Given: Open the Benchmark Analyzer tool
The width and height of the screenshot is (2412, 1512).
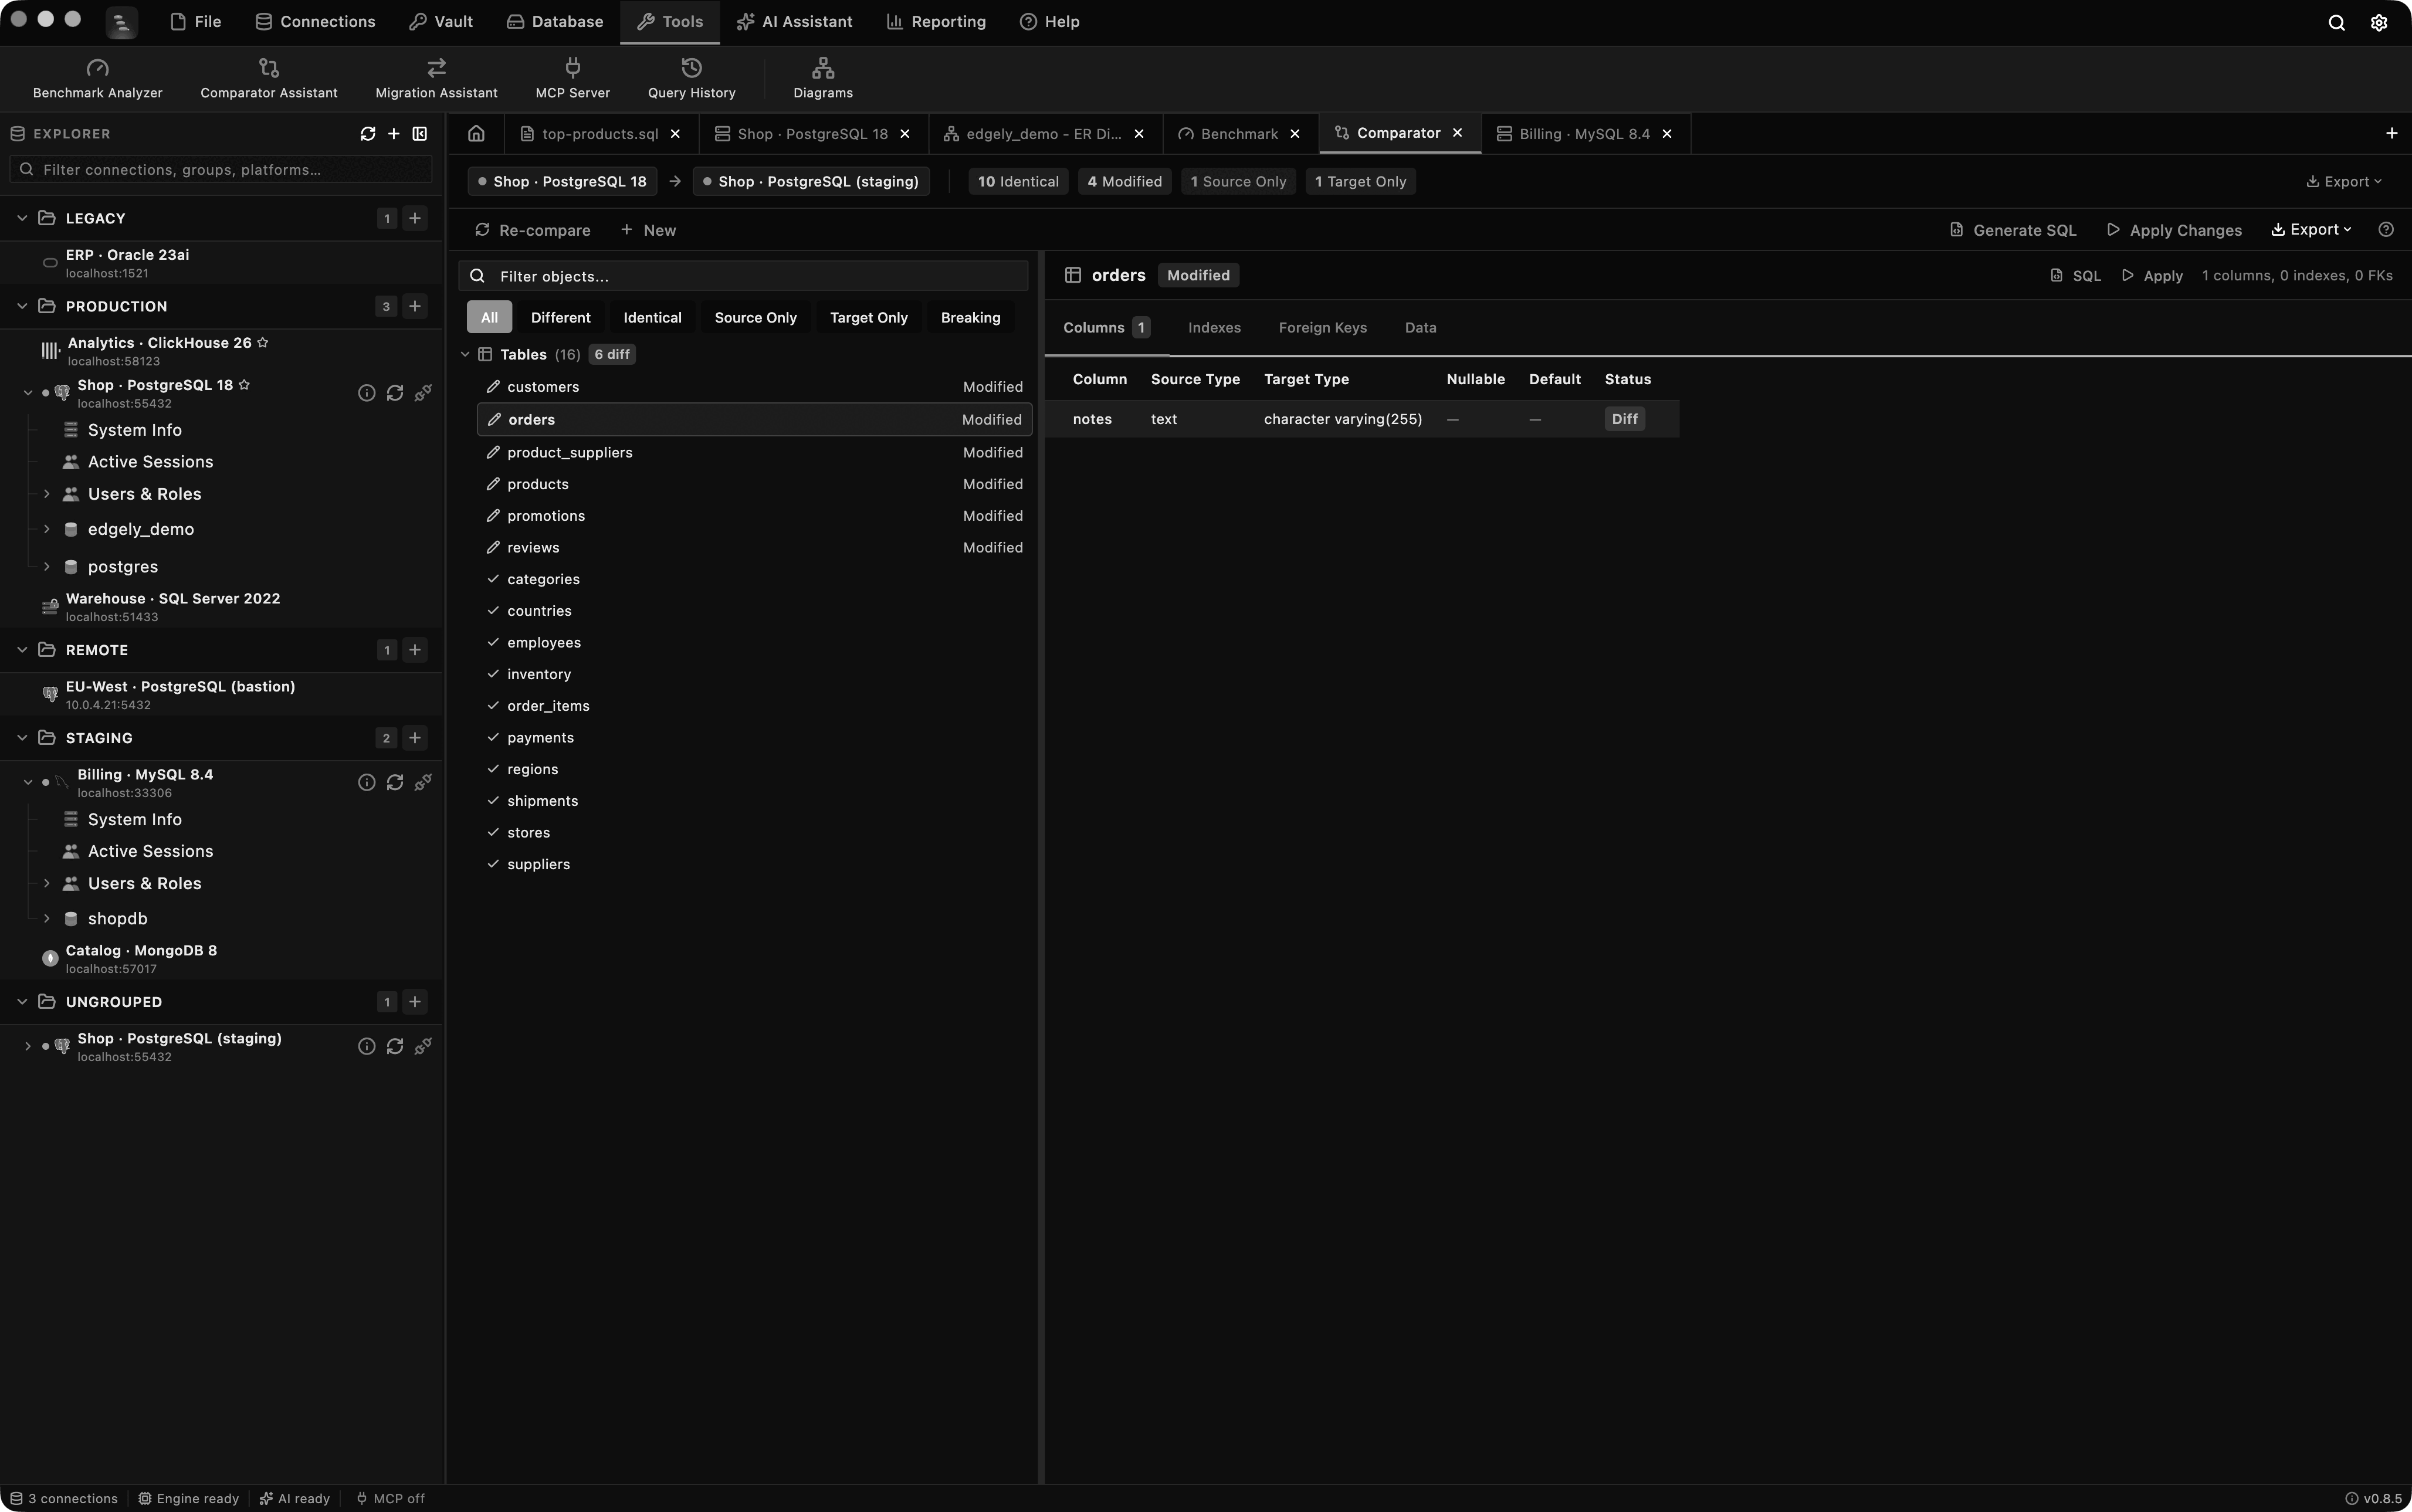Looking at the screenshot, I should pyautogui.click(x=97, y=78).
